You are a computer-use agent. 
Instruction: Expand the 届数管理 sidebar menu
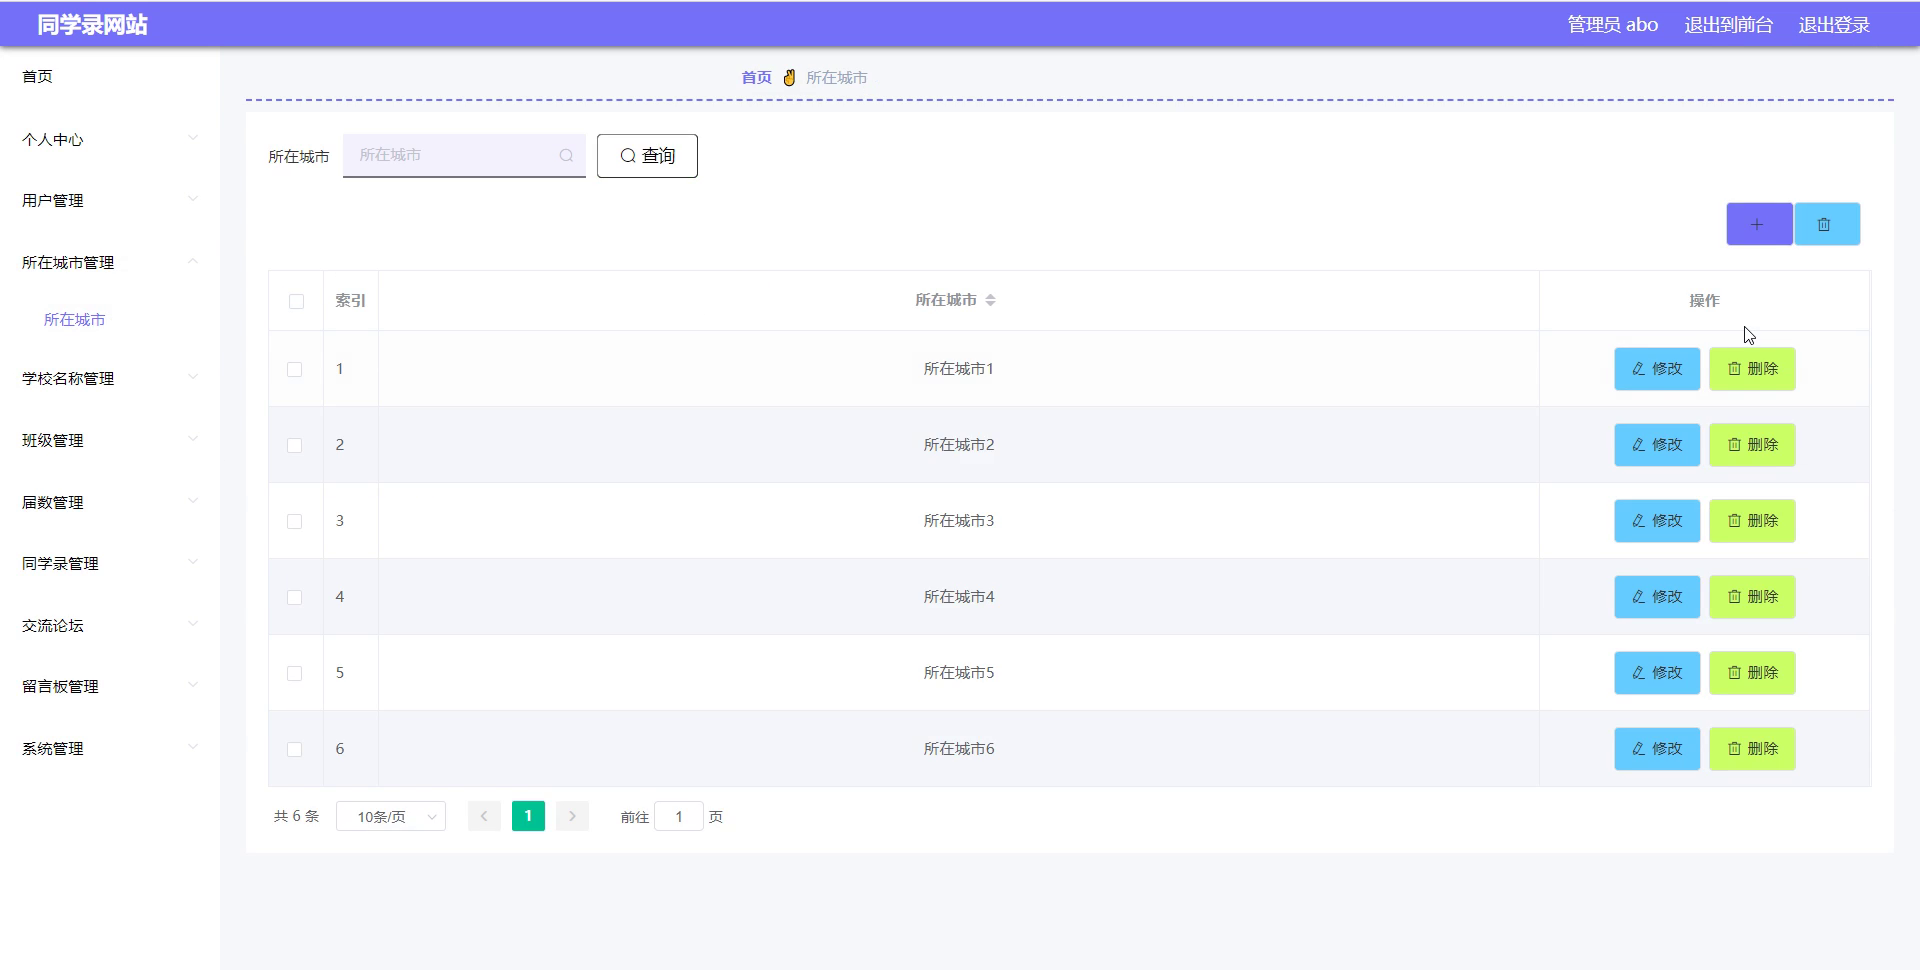110,502
